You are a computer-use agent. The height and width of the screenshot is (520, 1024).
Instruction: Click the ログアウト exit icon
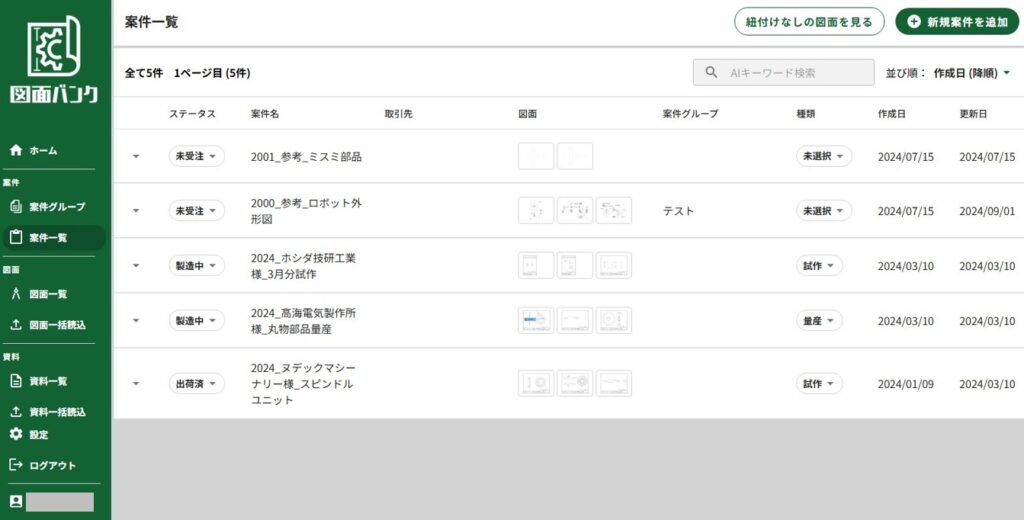16,465
